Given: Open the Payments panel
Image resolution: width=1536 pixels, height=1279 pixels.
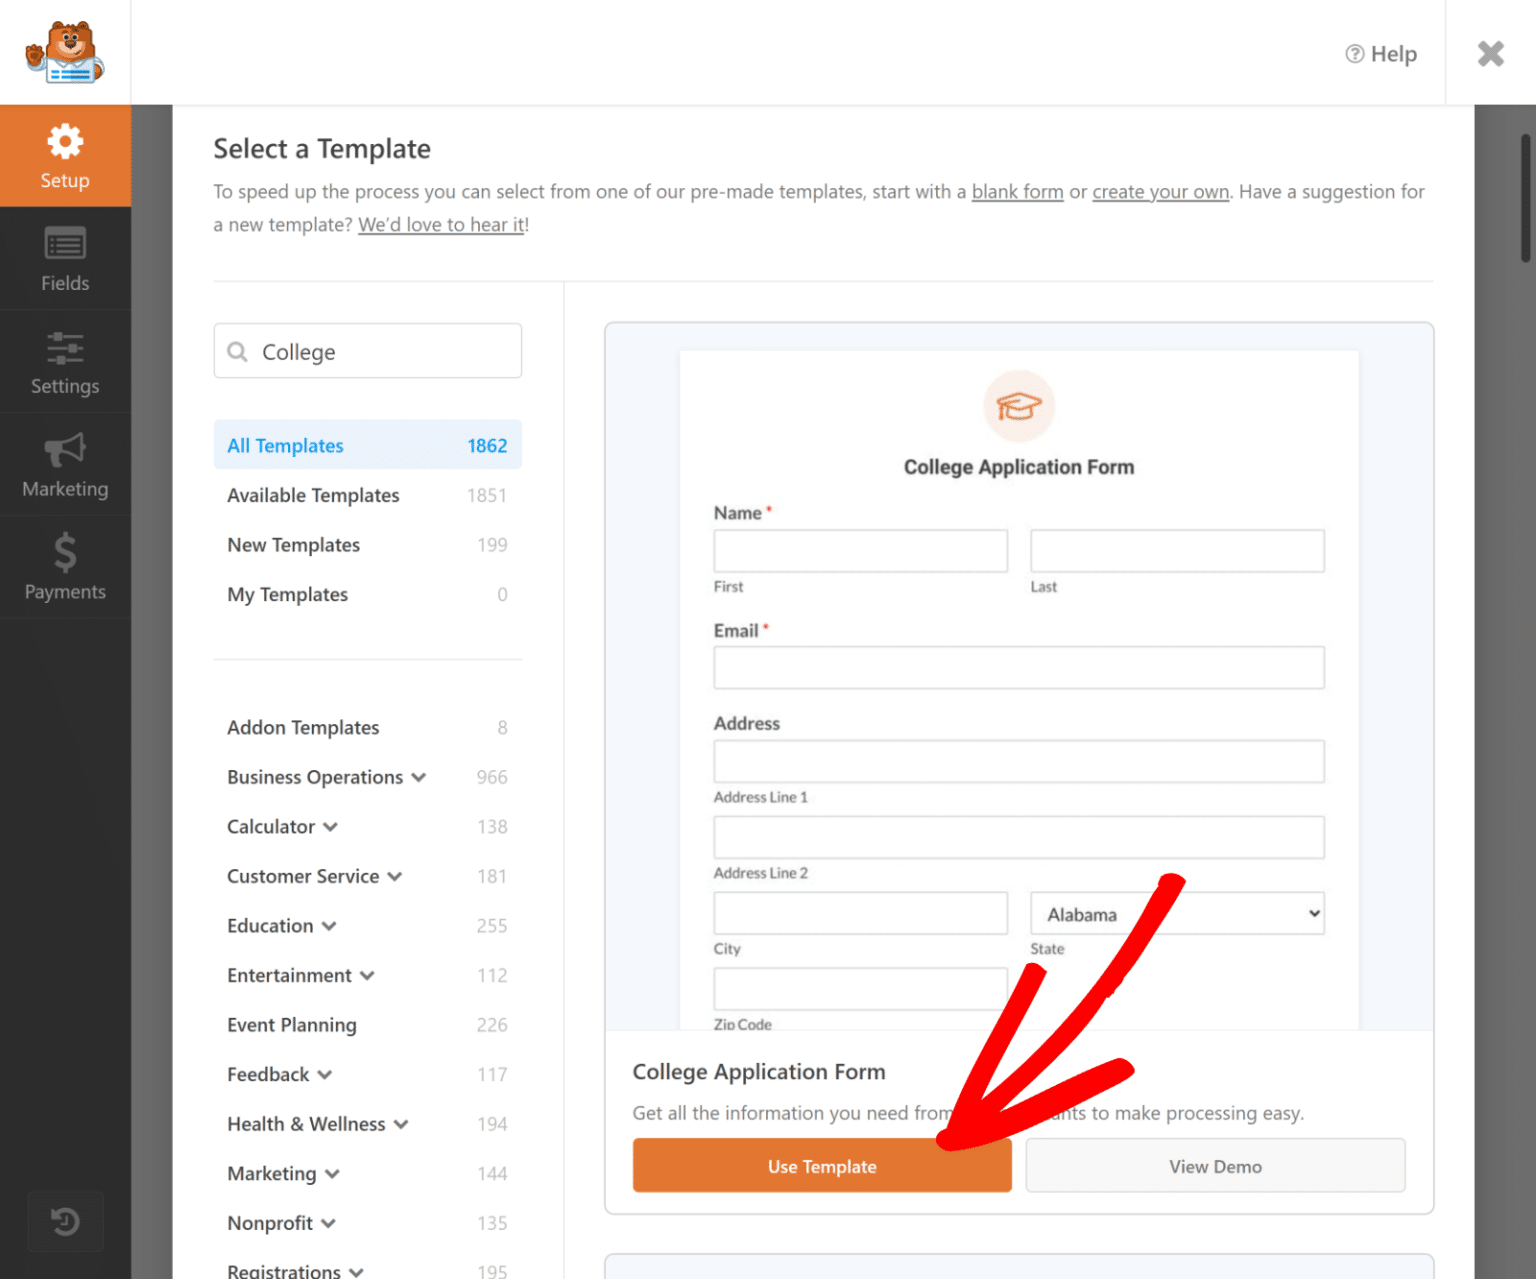Looking at the screenshot, I should point(65,568).
